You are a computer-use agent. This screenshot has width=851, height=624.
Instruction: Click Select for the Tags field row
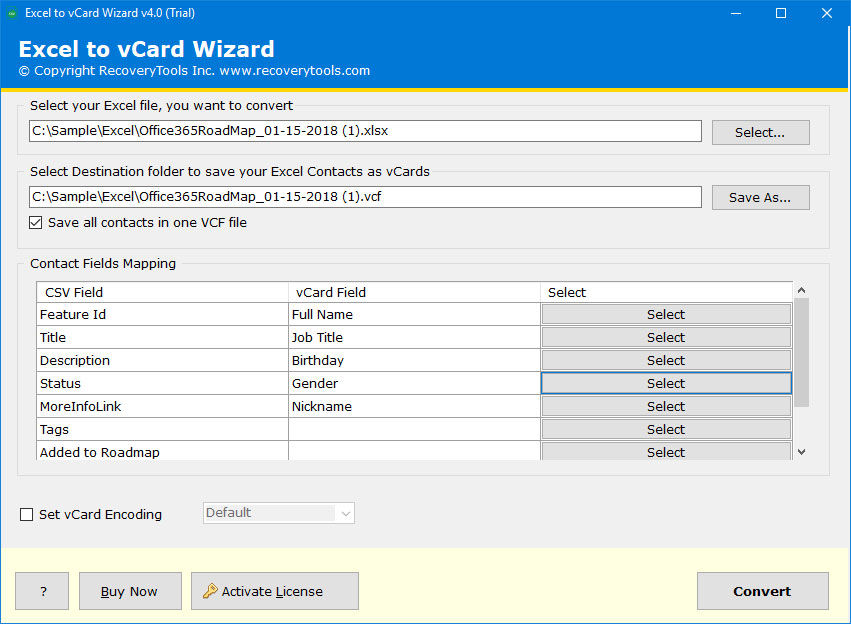[x=665, y=429]
